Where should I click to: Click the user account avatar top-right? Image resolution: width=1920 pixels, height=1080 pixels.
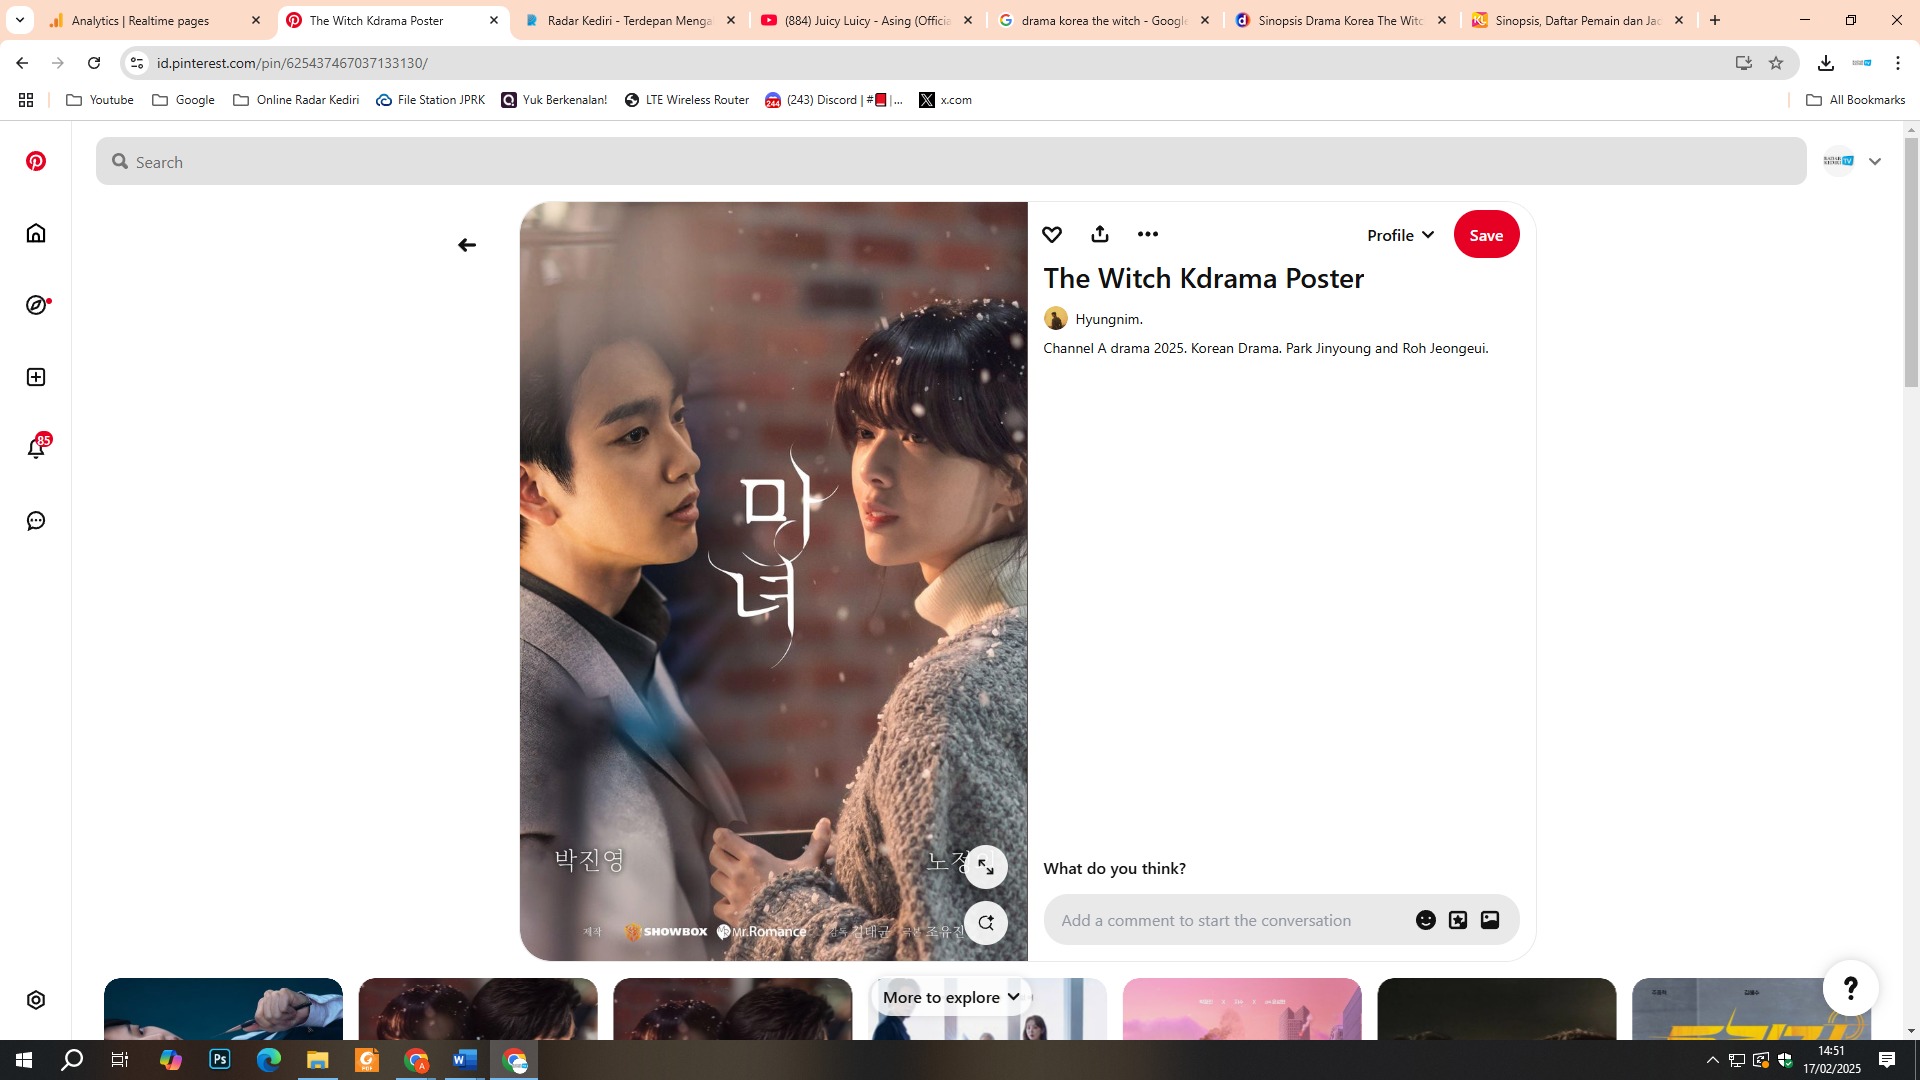pos(1839,161)
